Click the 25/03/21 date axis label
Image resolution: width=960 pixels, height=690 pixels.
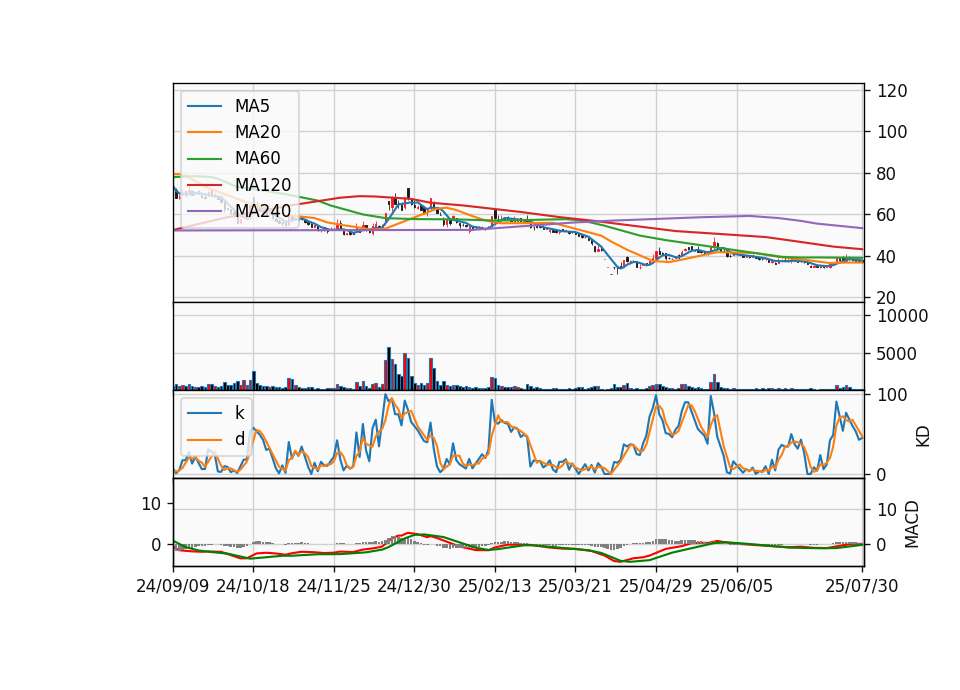pos(575,586)
